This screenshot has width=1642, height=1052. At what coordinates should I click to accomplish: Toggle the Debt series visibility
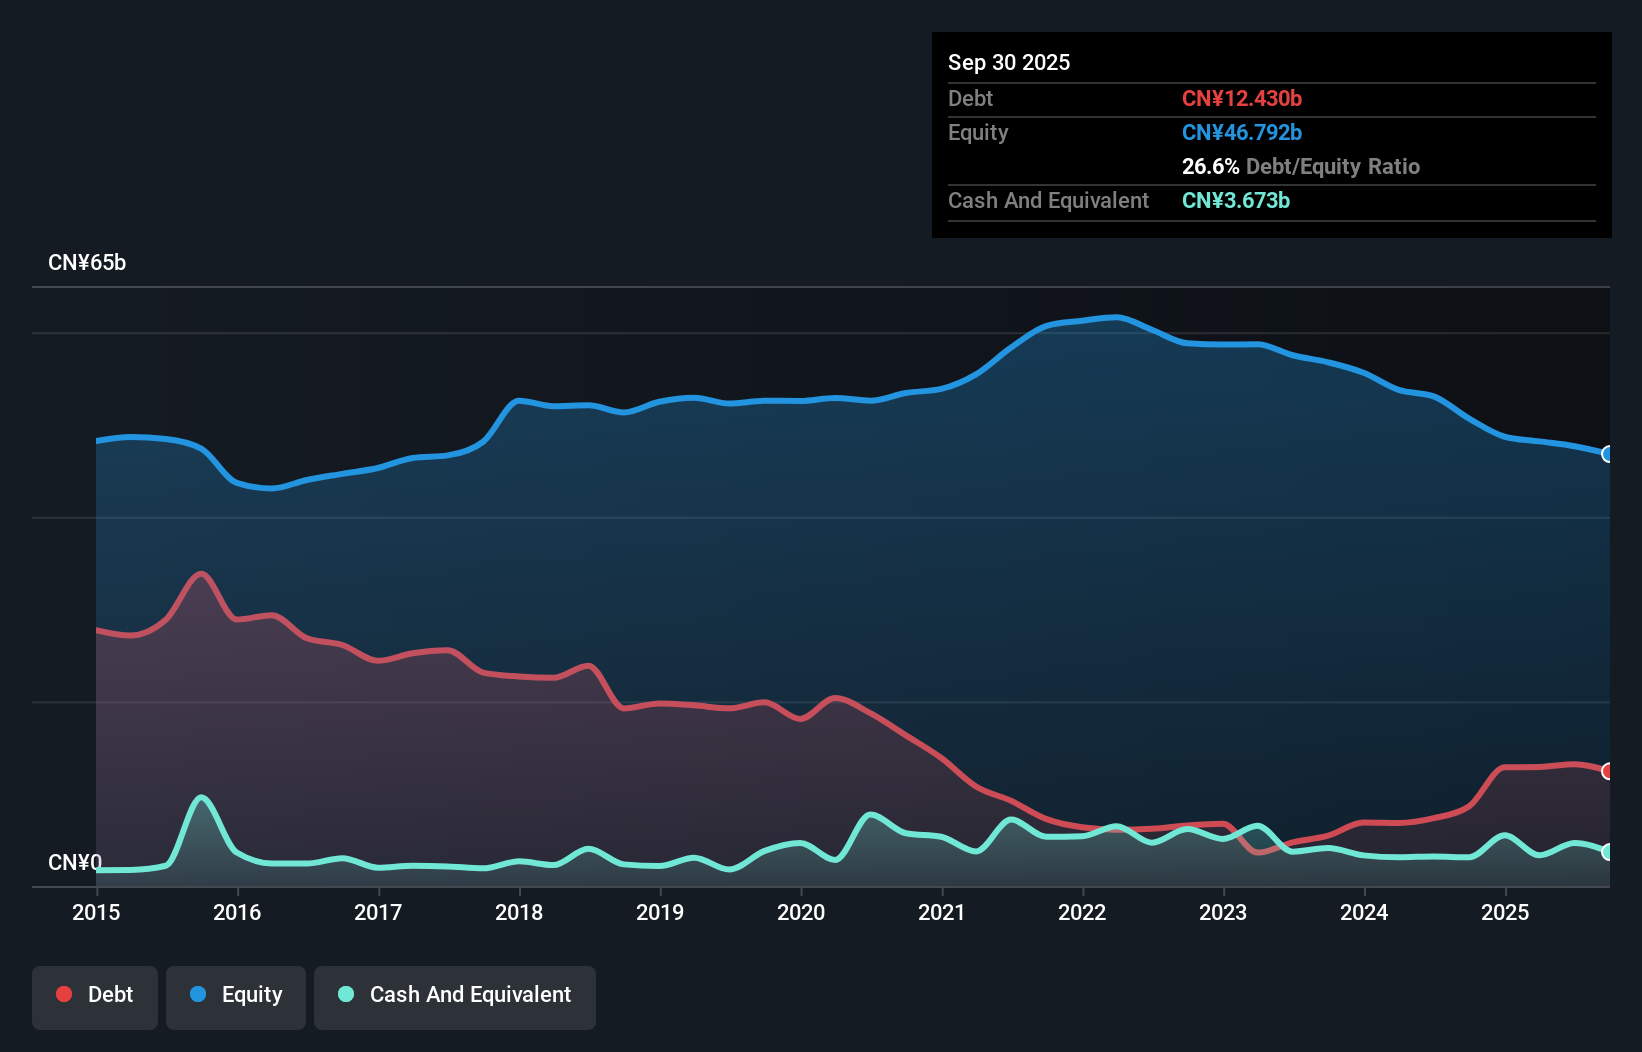tap(94, 994)
